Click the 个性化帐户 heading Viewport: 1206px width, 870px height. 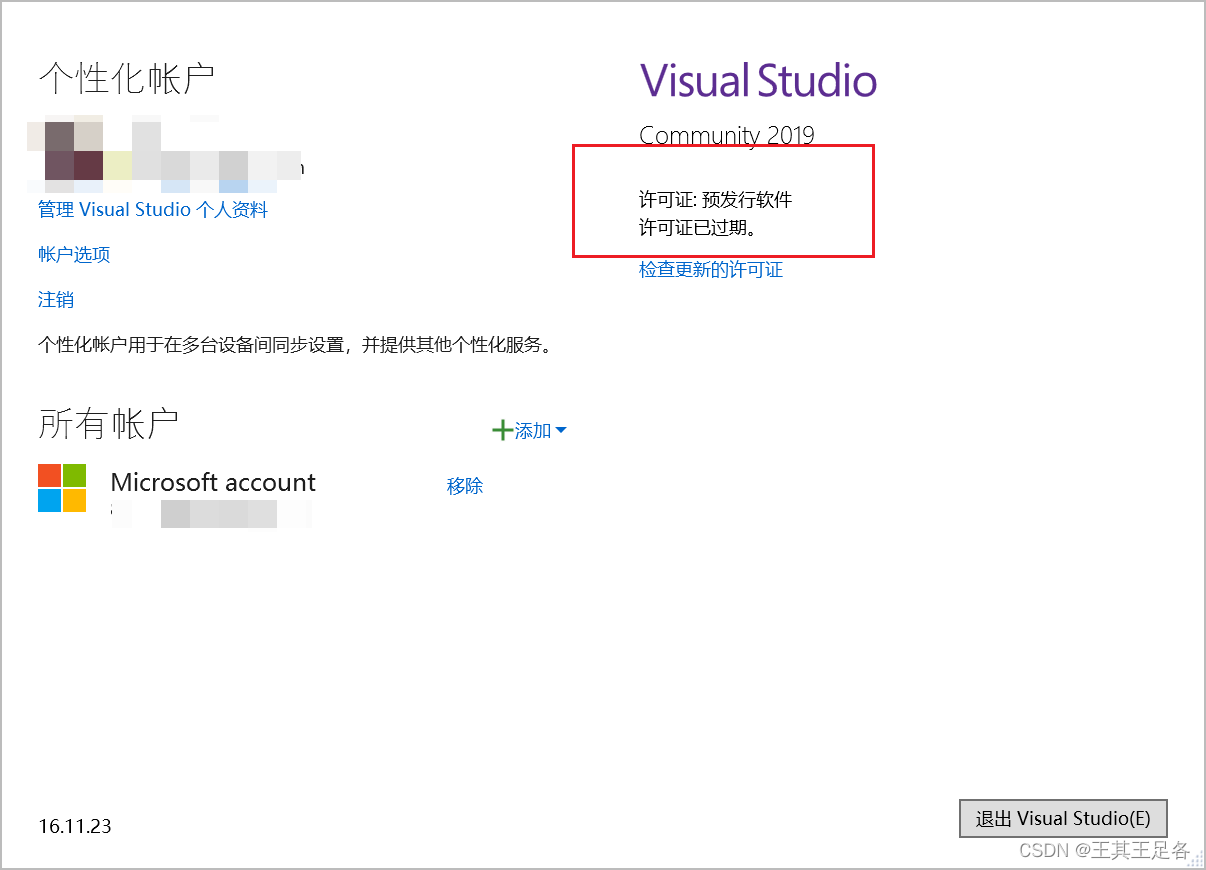coord(127,77)
